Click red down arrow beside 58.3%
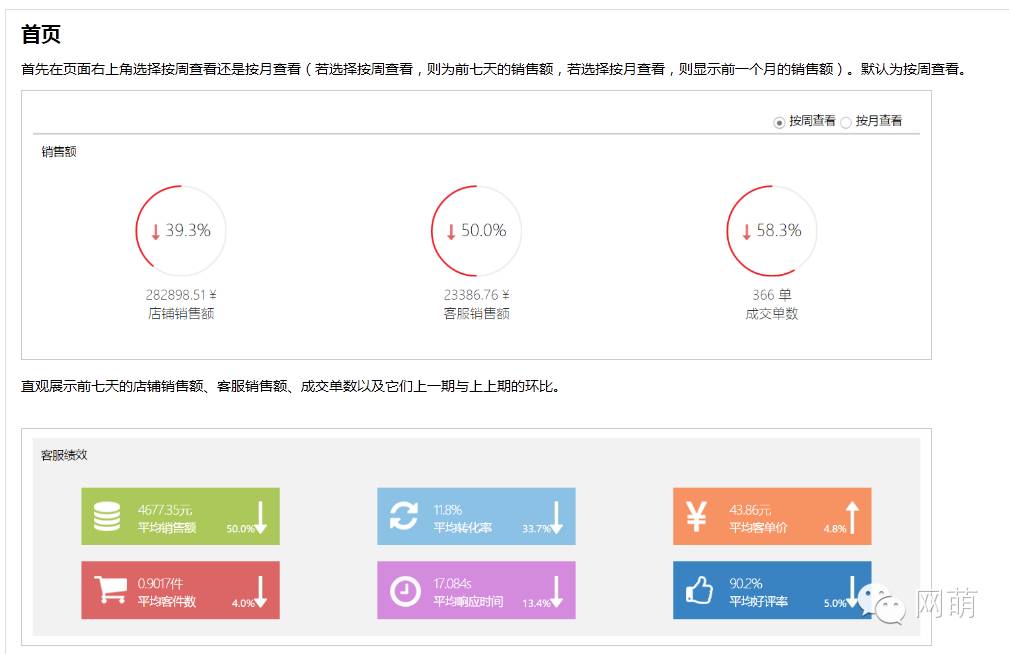Viewport: 1009px width, 654px height. coord(746,232)
